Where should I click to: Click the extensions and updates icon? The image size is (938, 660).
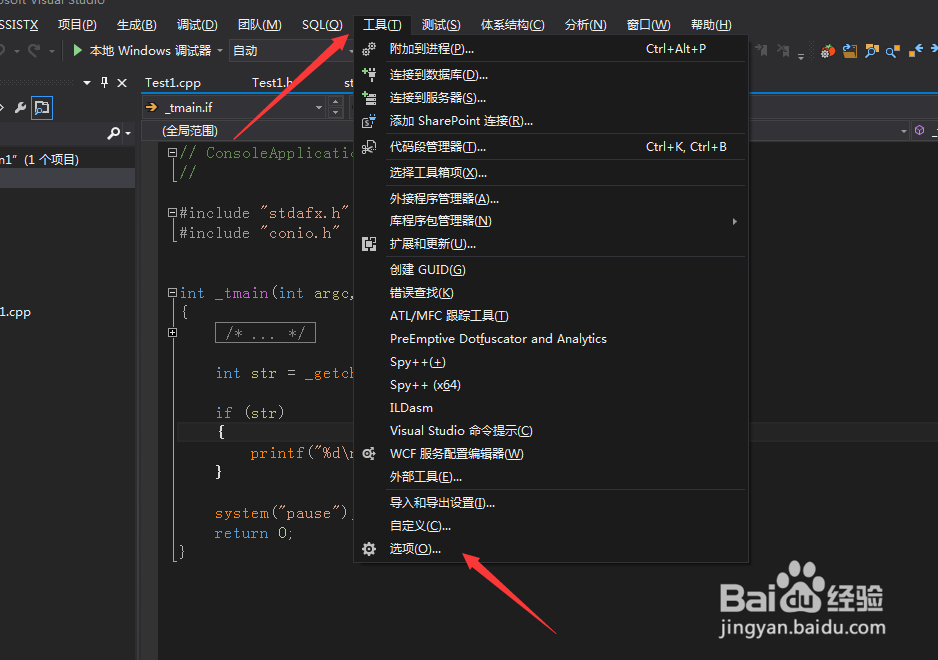369,244
